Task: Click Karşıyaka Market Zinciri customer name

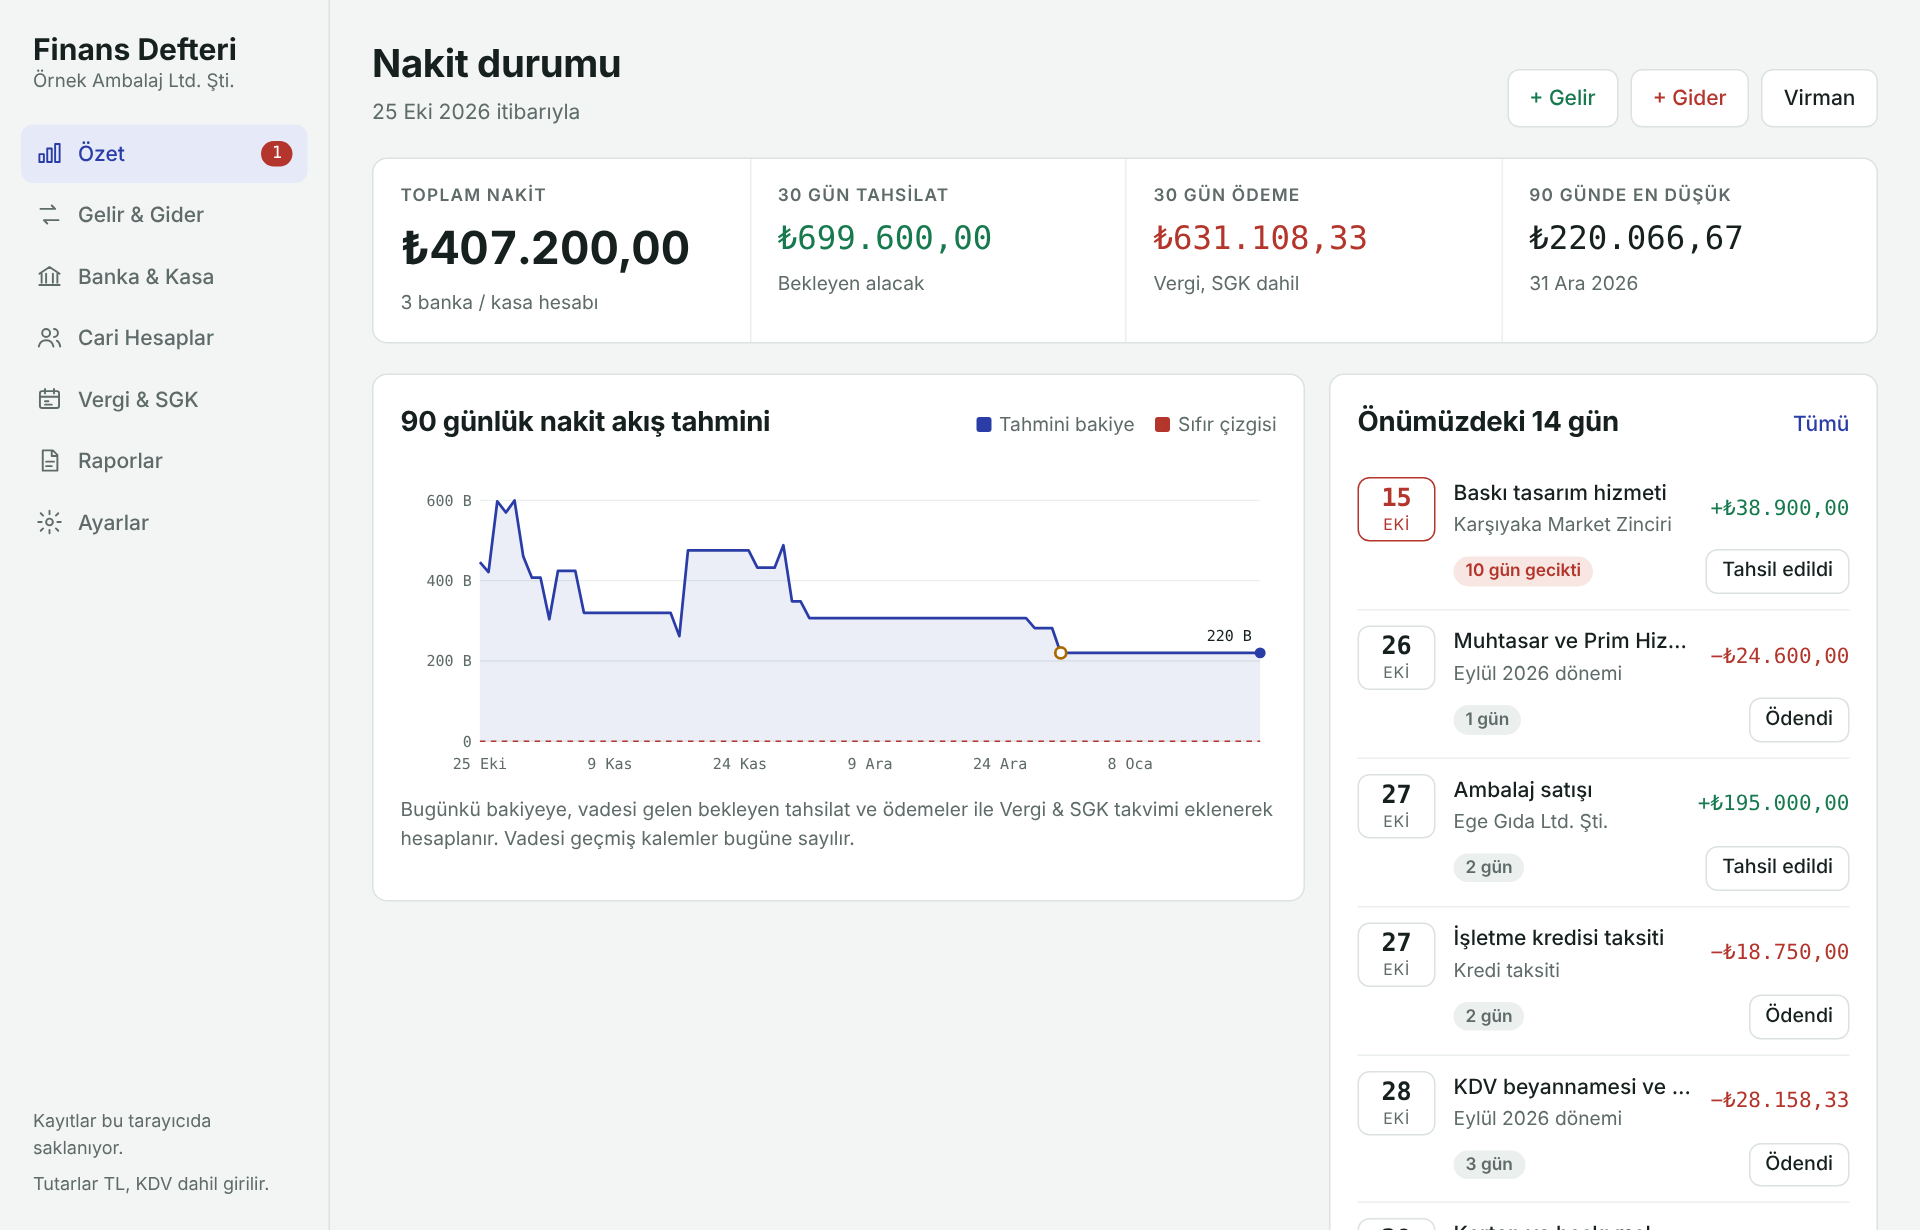Action: pyautogui.click(x=1562, y=525)
